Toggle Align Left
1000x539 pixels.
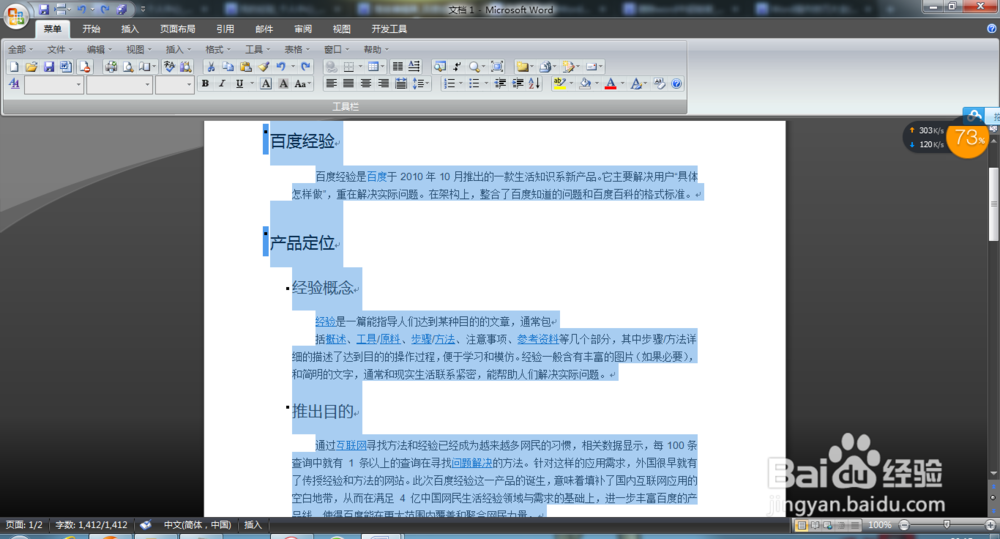pyautogui.click(x=331, y=84)
